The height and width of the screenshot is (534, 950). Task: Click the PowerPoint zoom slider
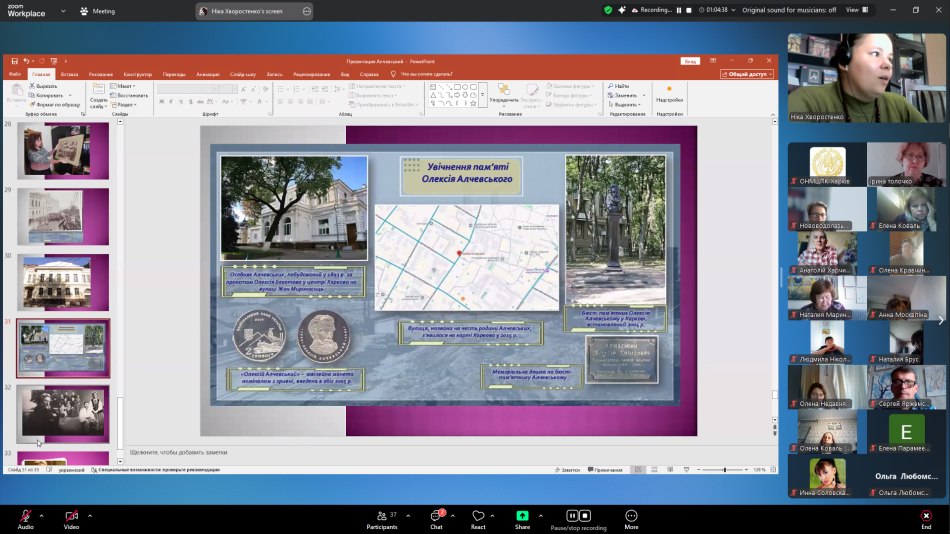coord(725,470)
